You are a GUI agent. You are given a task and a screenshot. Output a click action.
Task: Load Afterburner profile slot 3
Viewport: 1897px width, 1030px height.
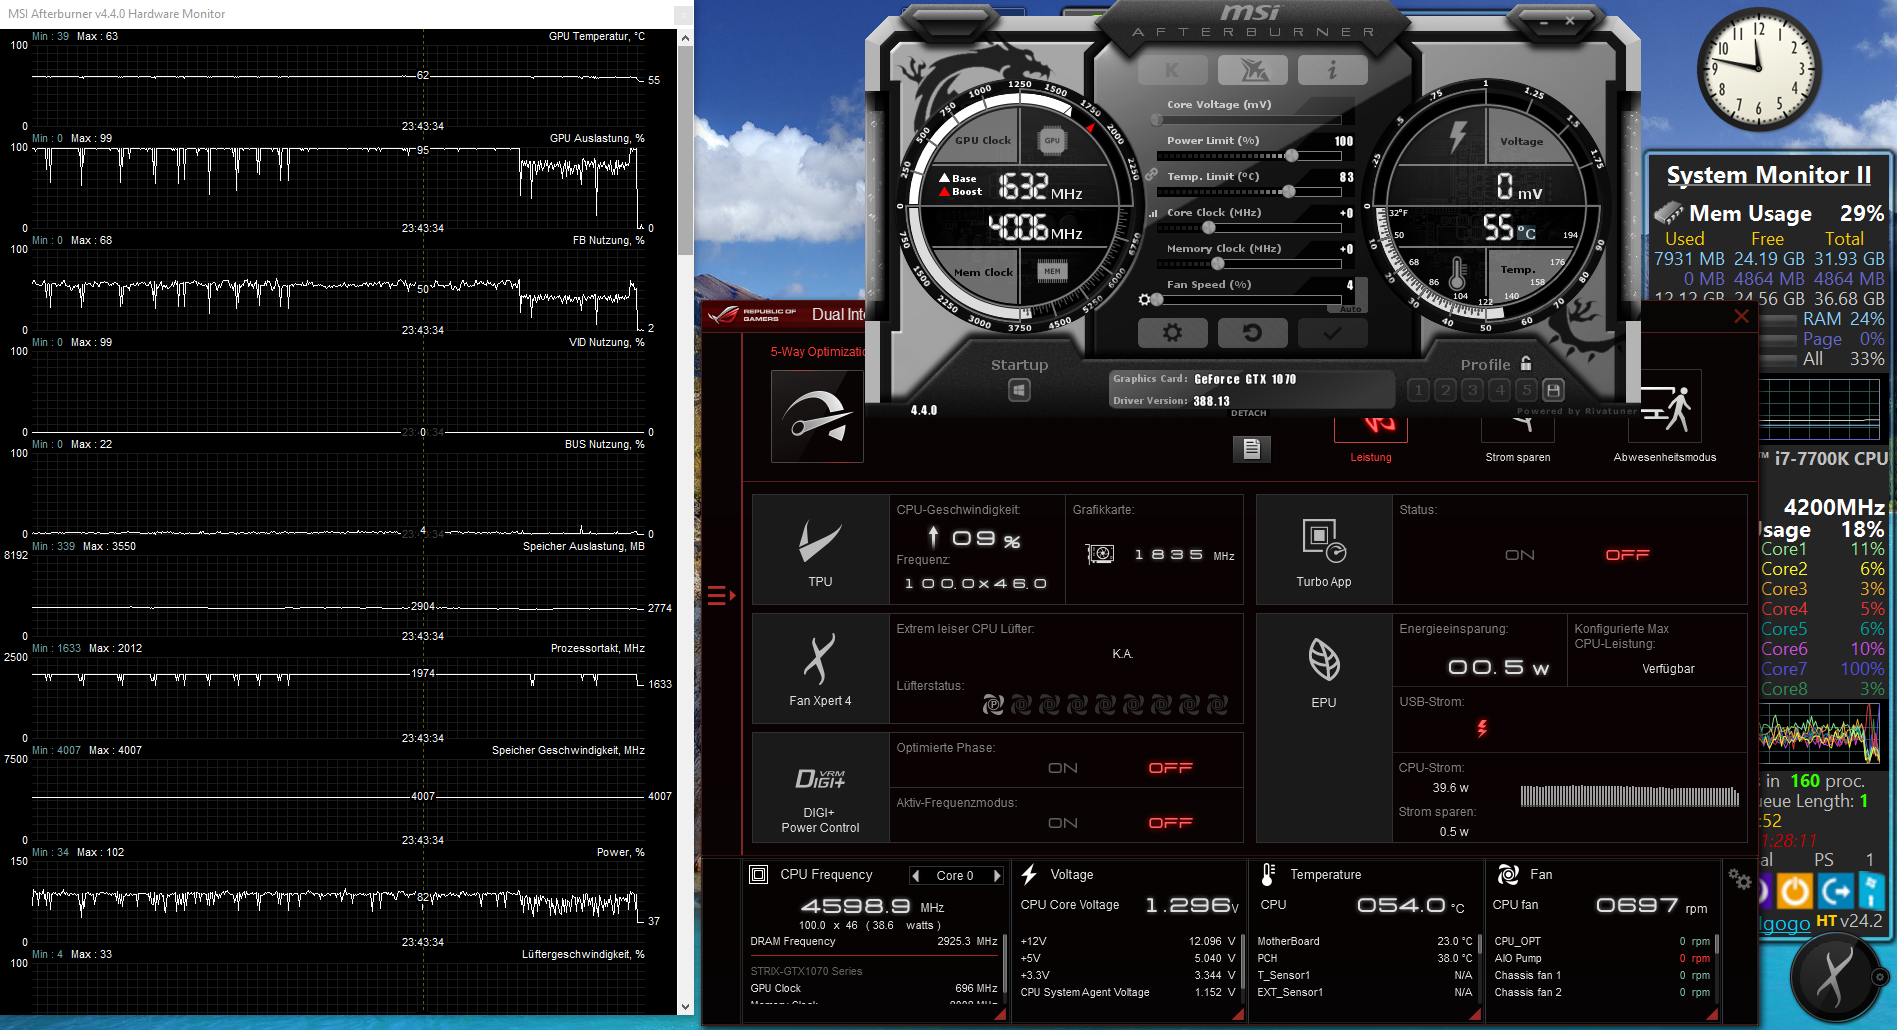click(1472, 390)
